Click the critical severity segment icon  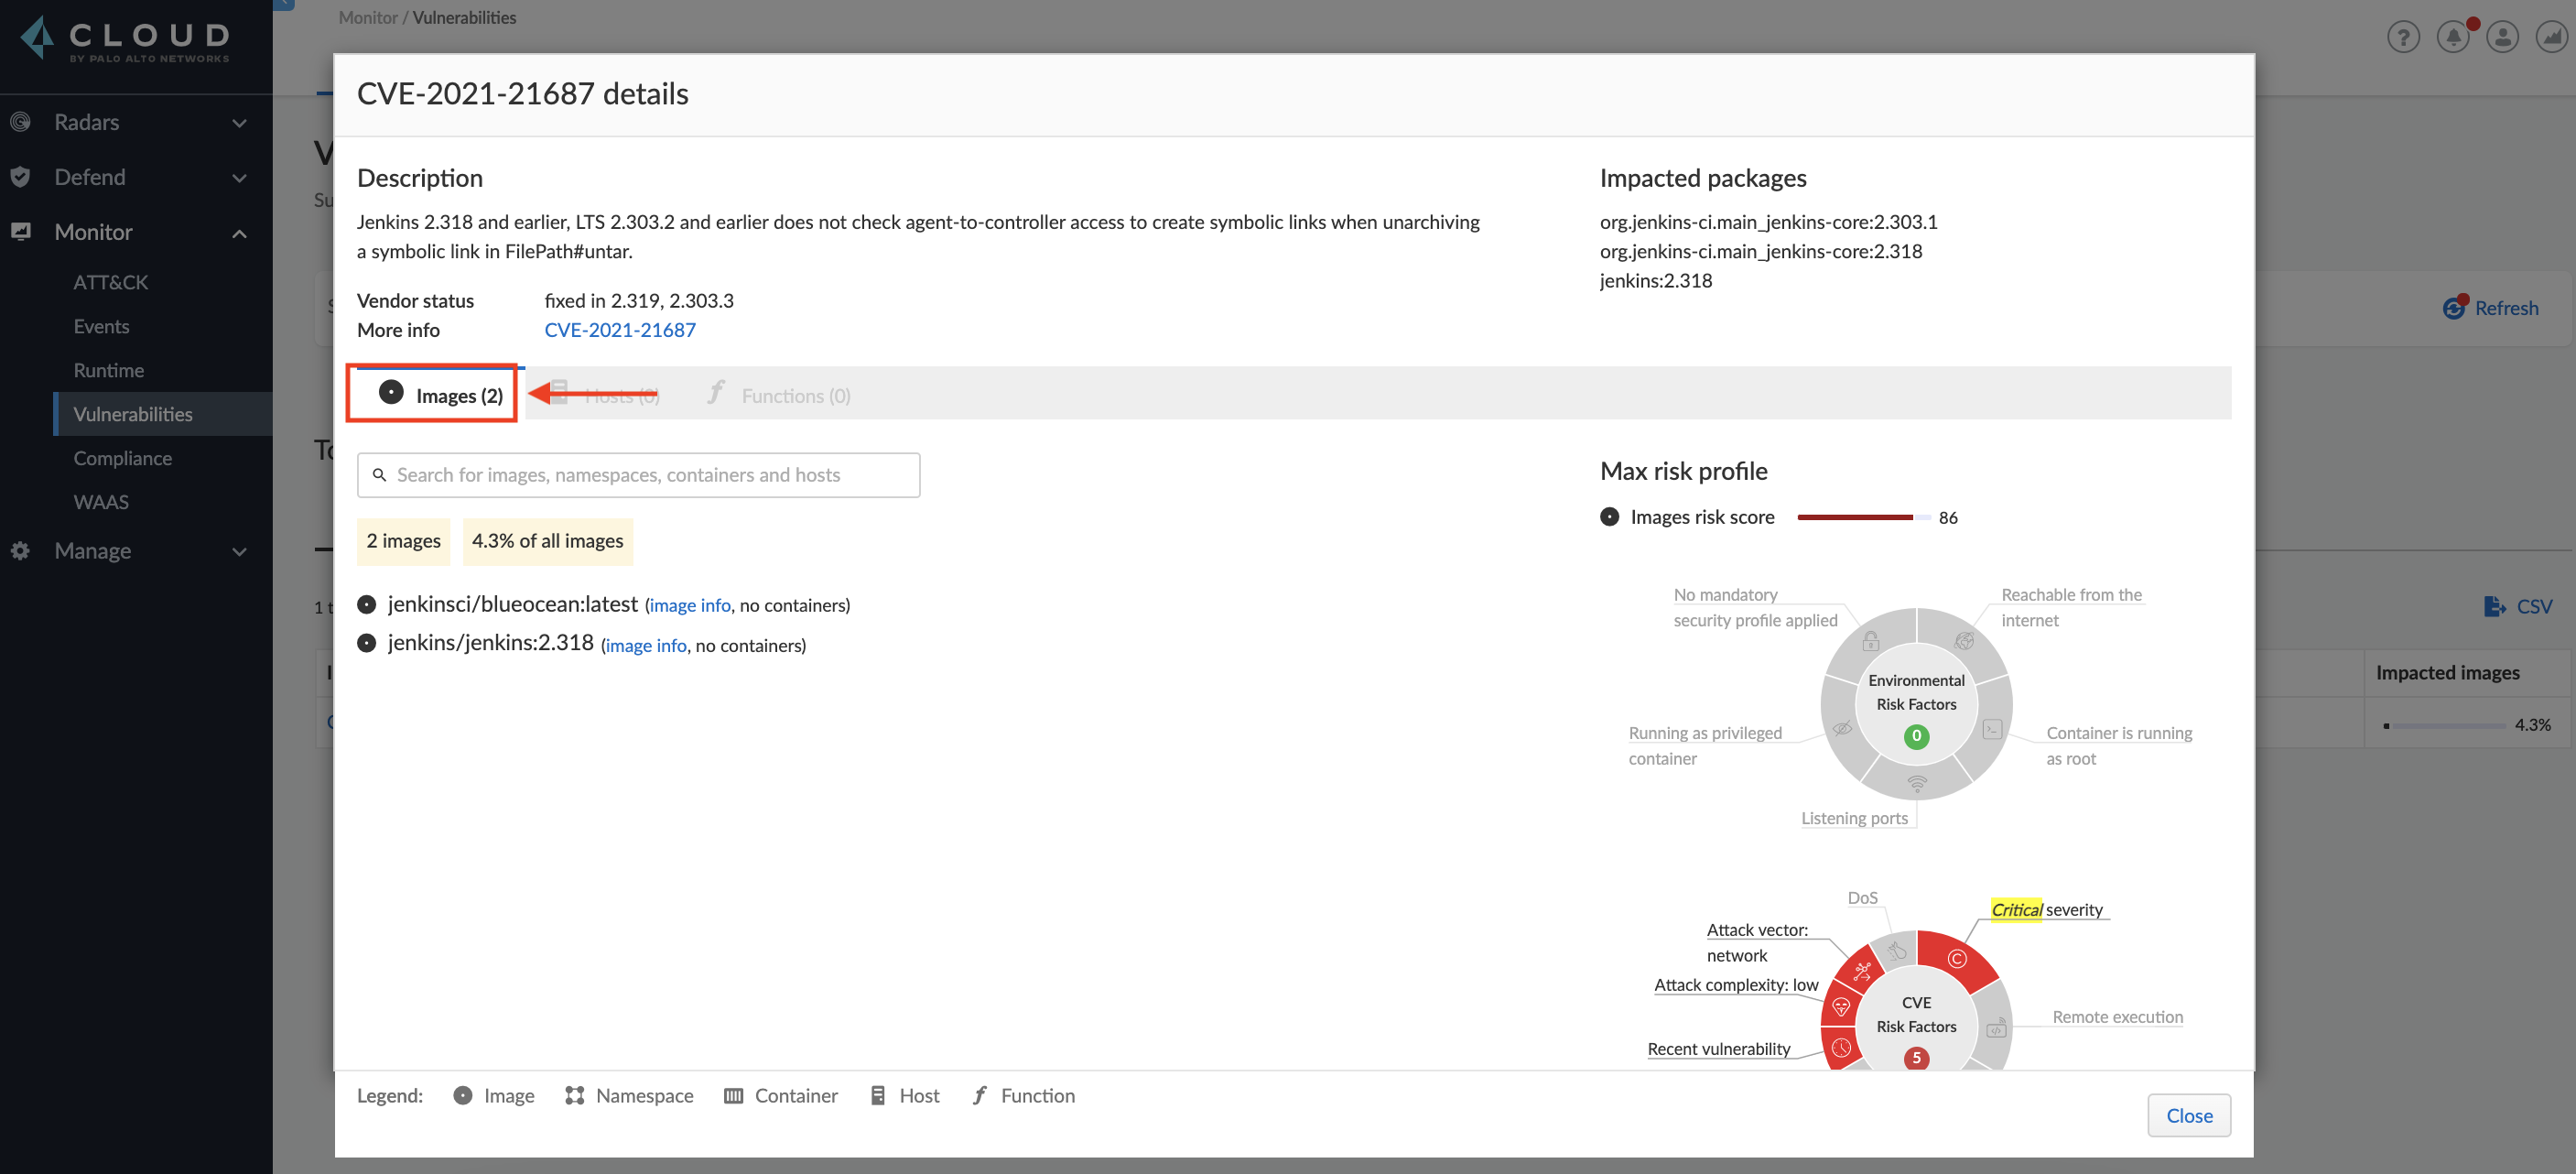[x=1957, y=959]
